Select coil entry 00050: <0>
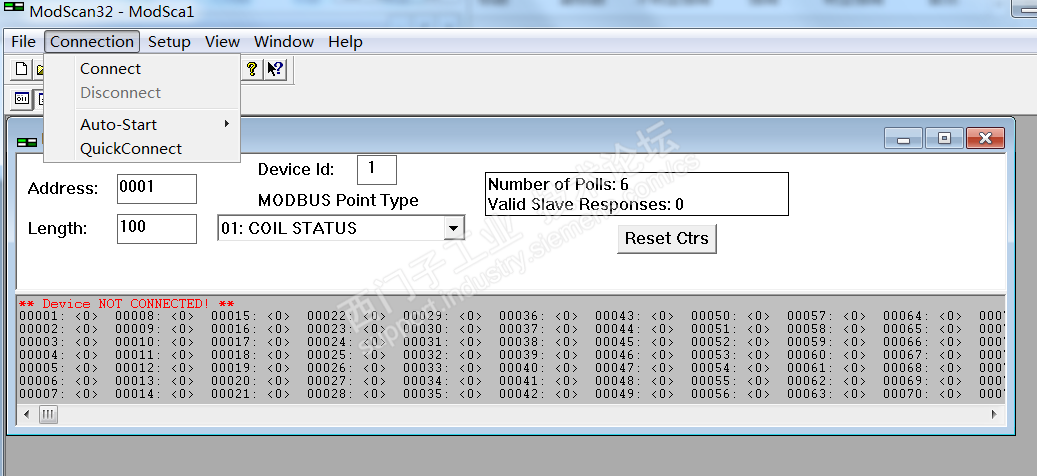Image resolution: width=1037 pixels, height=476 pixels. coord(731,316)
